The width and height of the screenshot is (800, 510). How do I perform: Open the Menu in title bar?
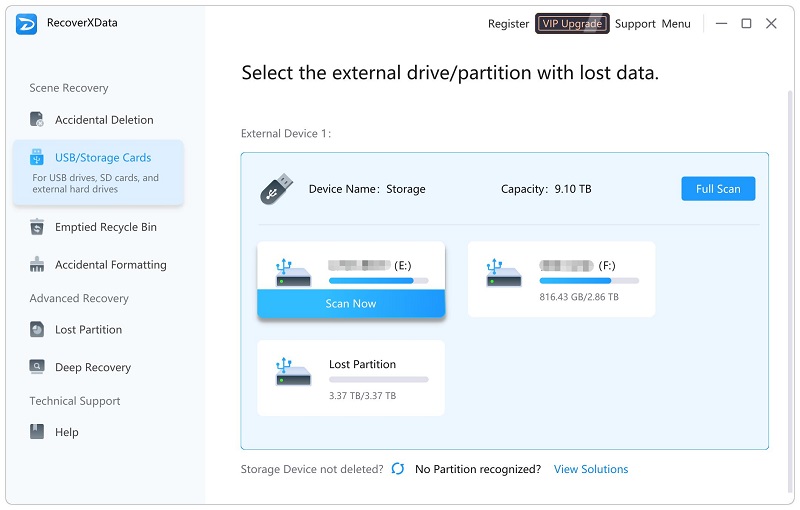(x=676, y=24)
